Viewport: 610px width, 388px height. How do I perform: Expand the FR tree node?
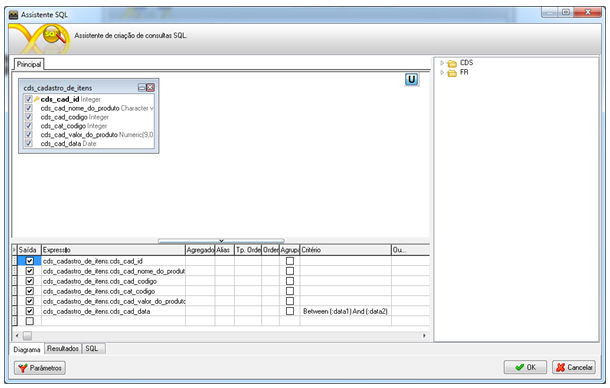(x=442, y=72)
